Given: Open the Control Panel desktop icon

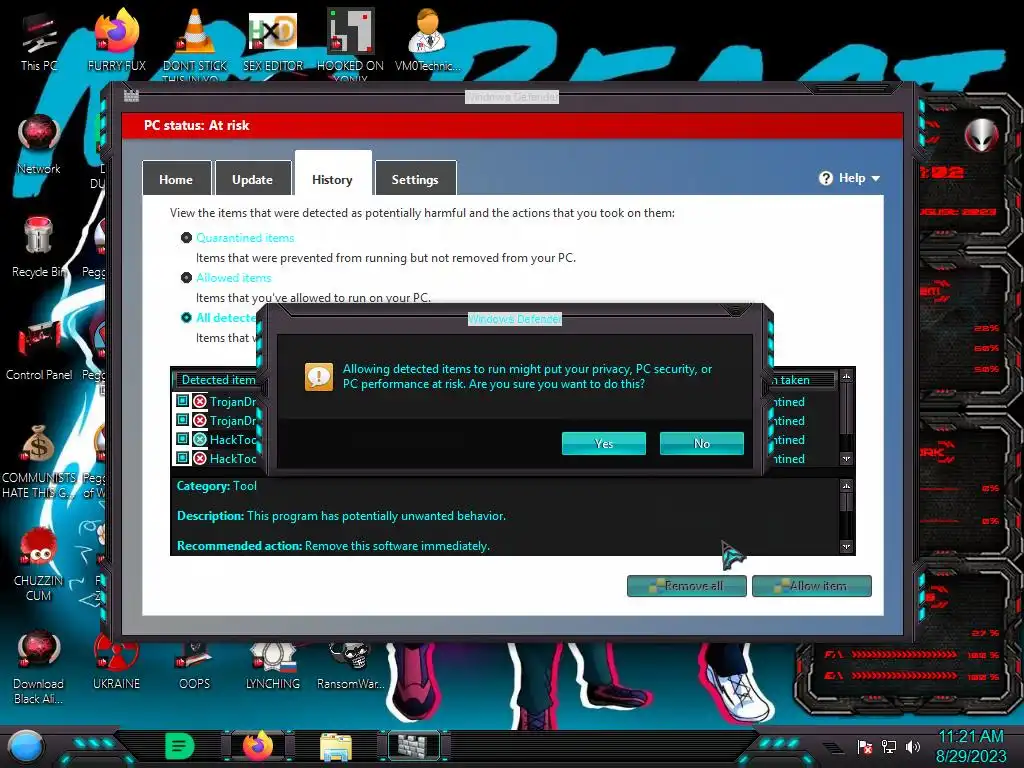Looking at the screenshot, I should click(x=39, y=350).
